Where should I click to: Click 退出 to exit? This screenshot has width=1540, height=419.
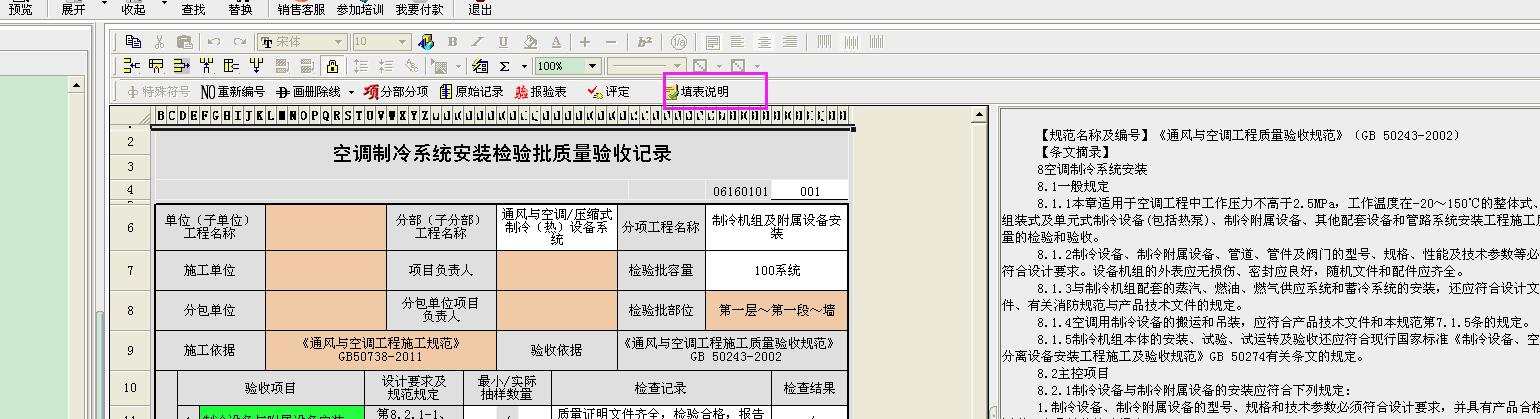click(480, 9)
